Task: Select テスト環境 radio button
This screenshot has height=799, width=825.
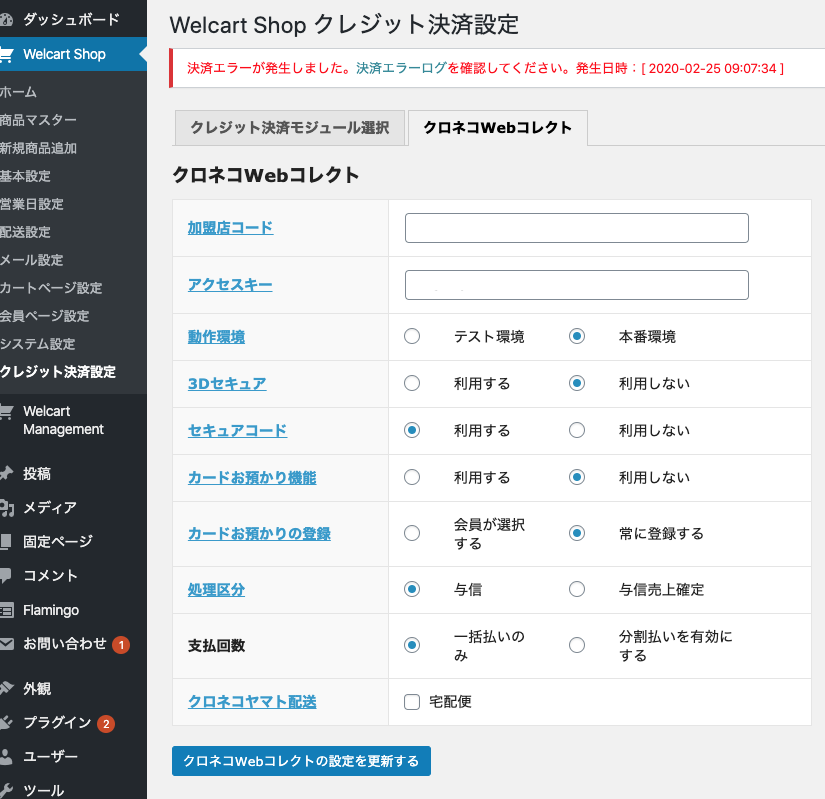Action: (x=412, y=337)
